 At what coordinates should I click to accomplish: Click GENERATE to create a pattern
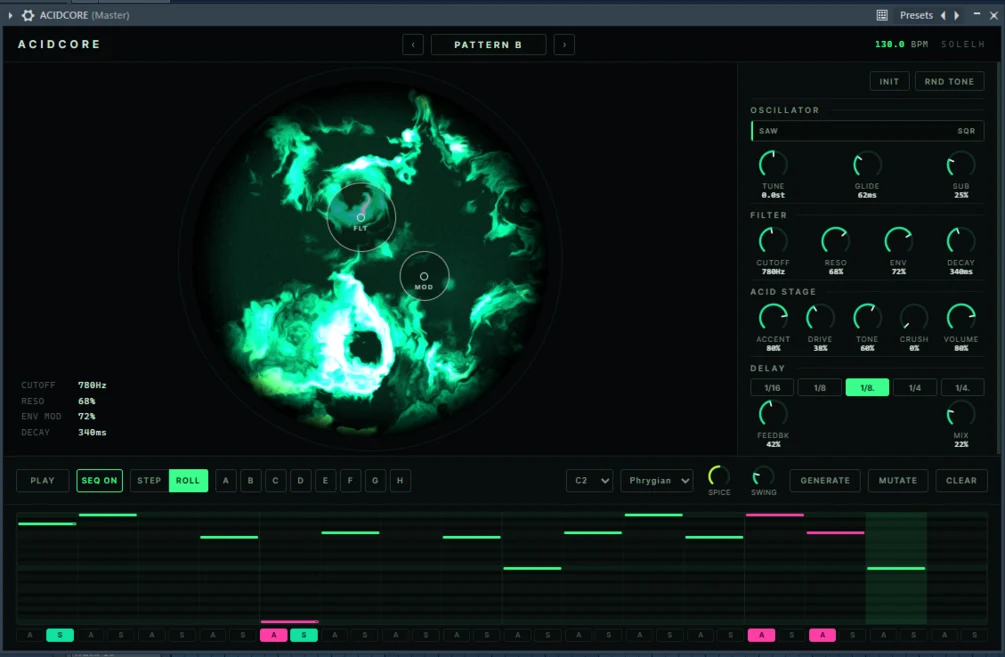[x=825, y=481]
